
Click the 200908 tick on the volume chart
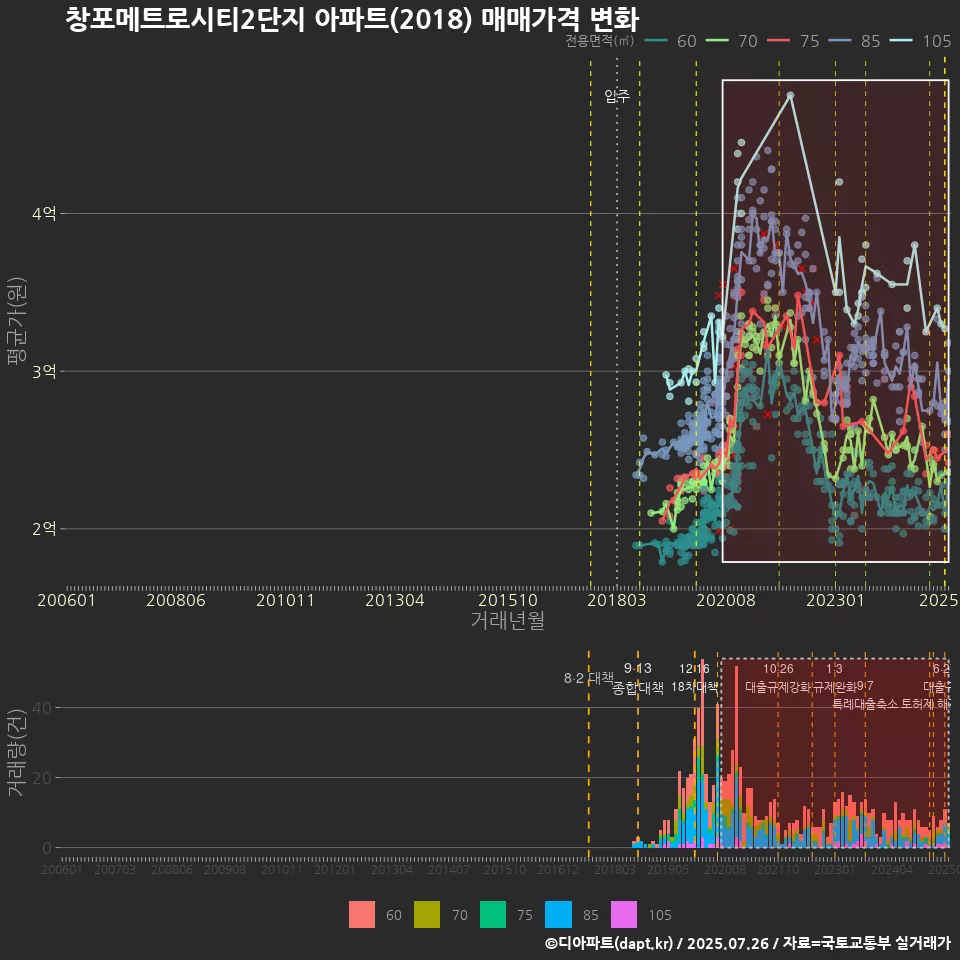[225, 869]
